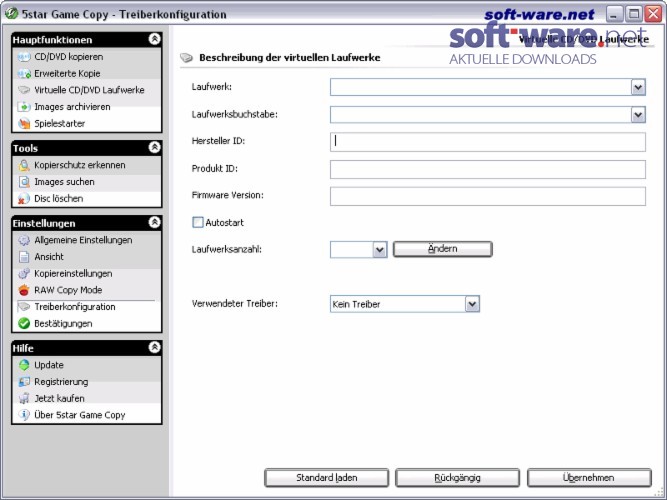
Task: Select Update entry
Action: pos(49,365)
